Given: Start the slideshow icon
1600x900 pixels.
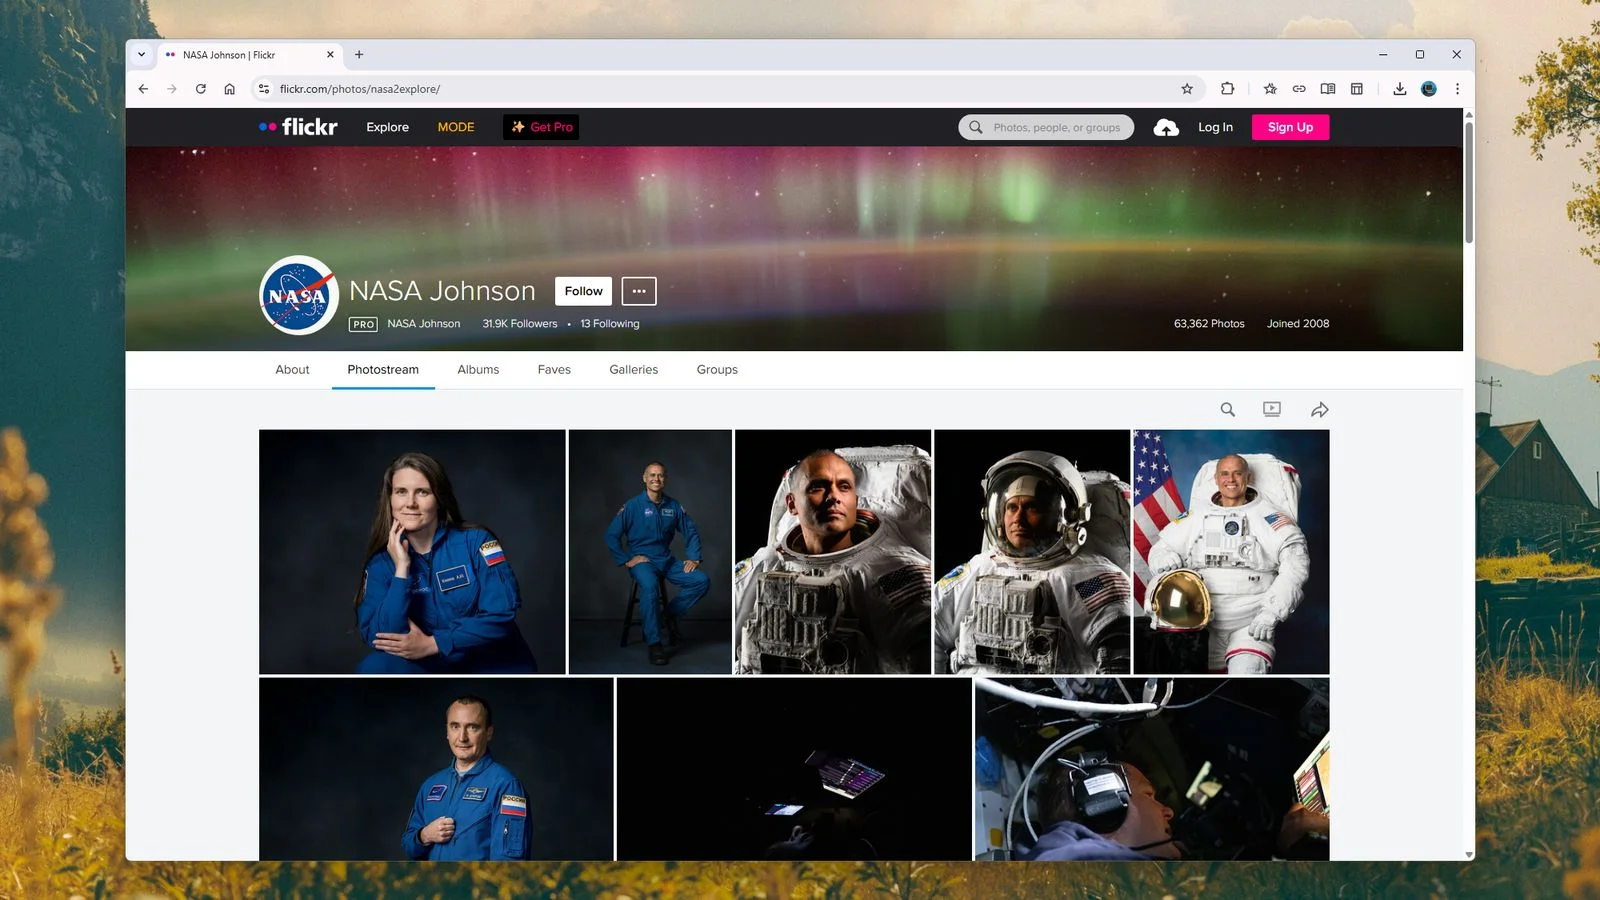Looking at the screenshot, I should coord(1272,409).
